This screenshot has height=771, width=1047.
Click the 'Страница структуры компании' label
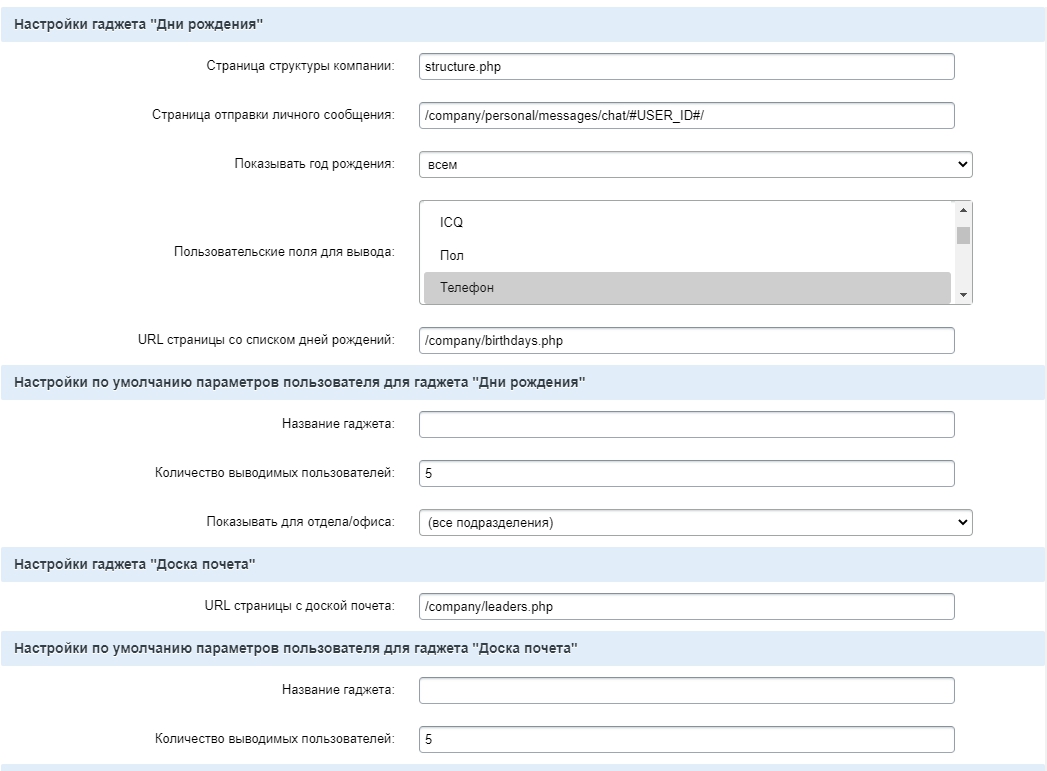300,65
